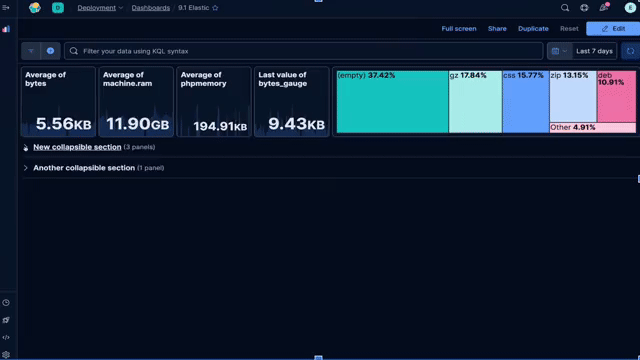The image size is (640, 360).
Task: Click Another collapsible section title
Action: click(x=84, y=168)
